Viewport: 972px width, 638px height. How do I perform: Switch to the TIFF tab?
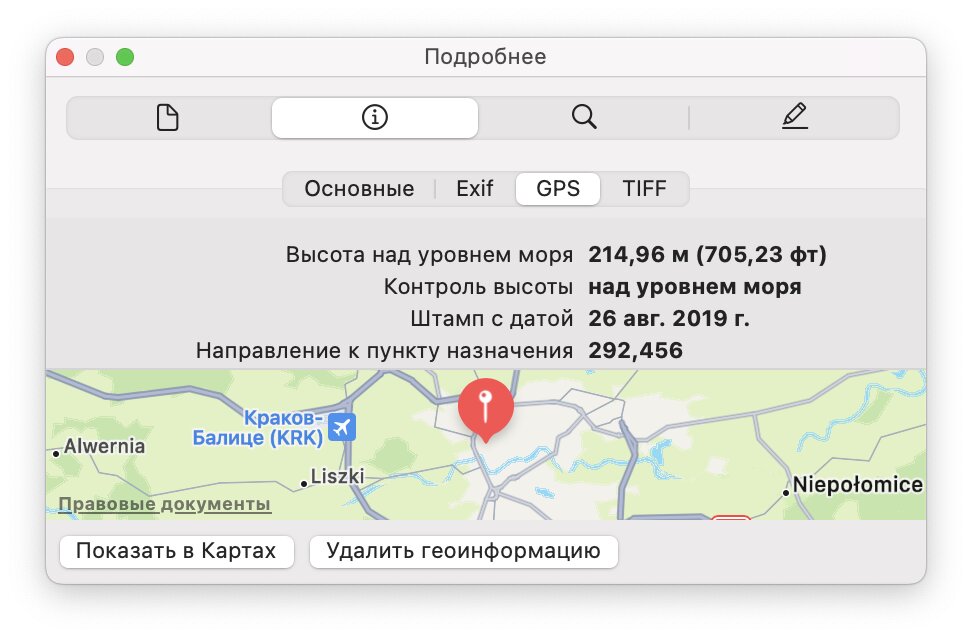[x=644, y=188]
